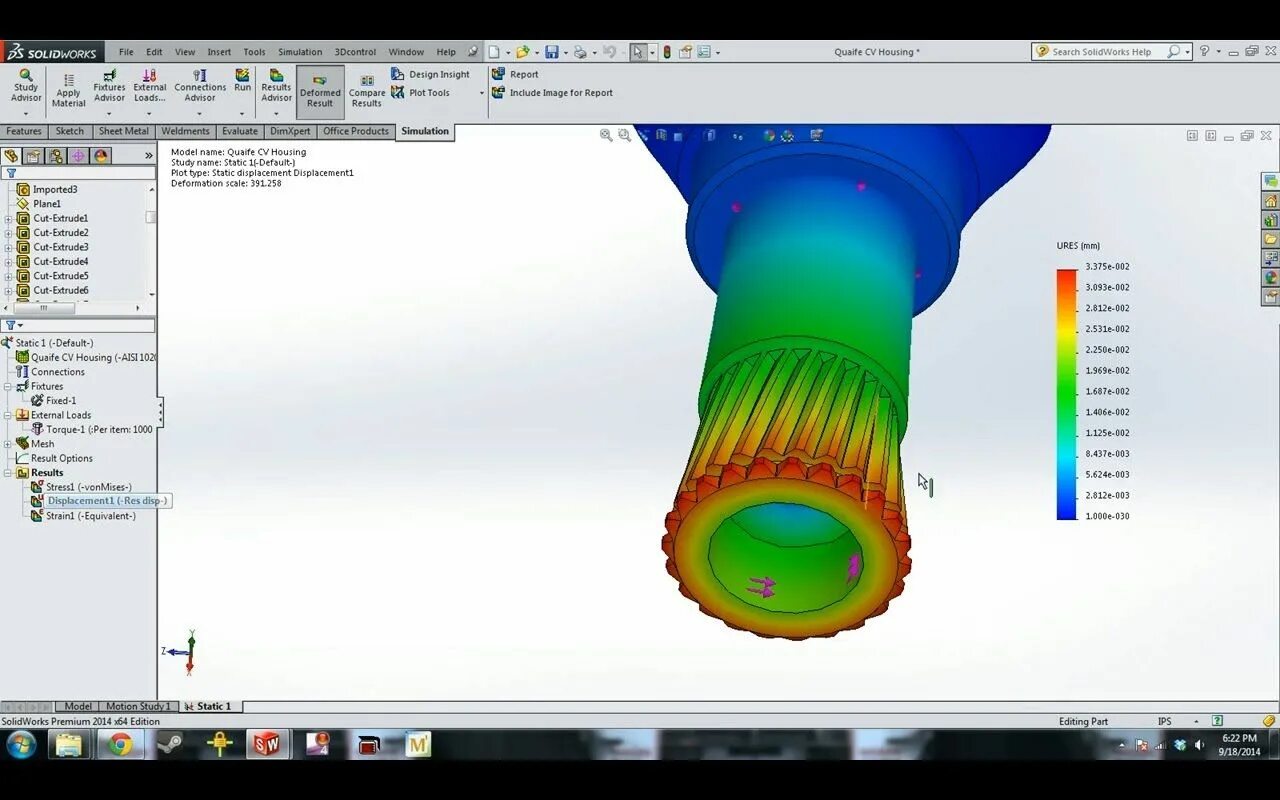Expand the Fixtures Advisor dropdown arrow
The image size is (1280, 800).
point(109,112)
